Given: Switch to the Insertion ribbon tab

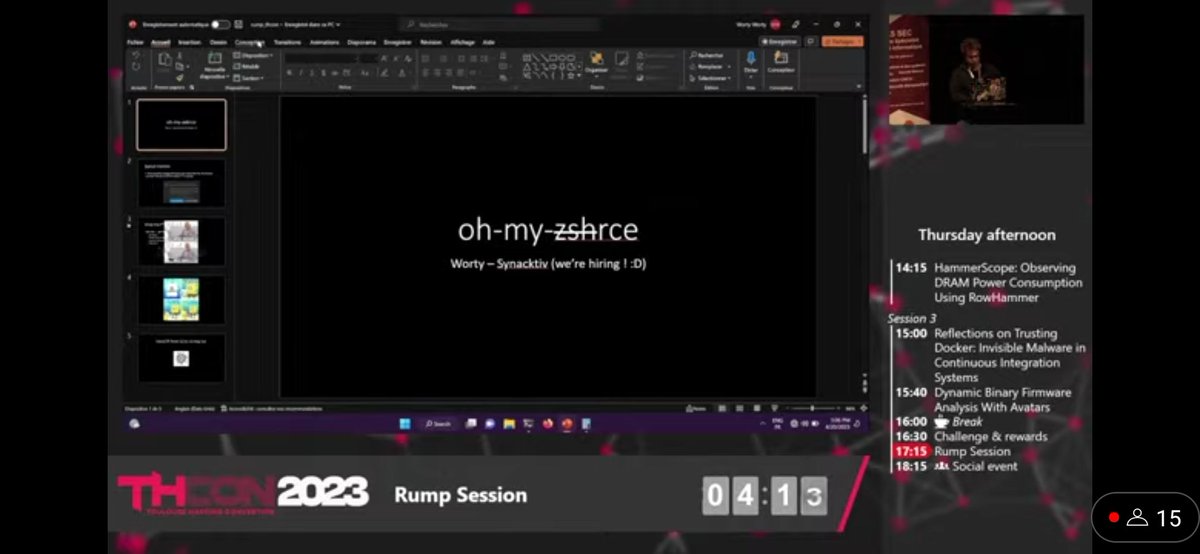Looking at the screenshot, I should pyautogui.click(x=189, y=42).
